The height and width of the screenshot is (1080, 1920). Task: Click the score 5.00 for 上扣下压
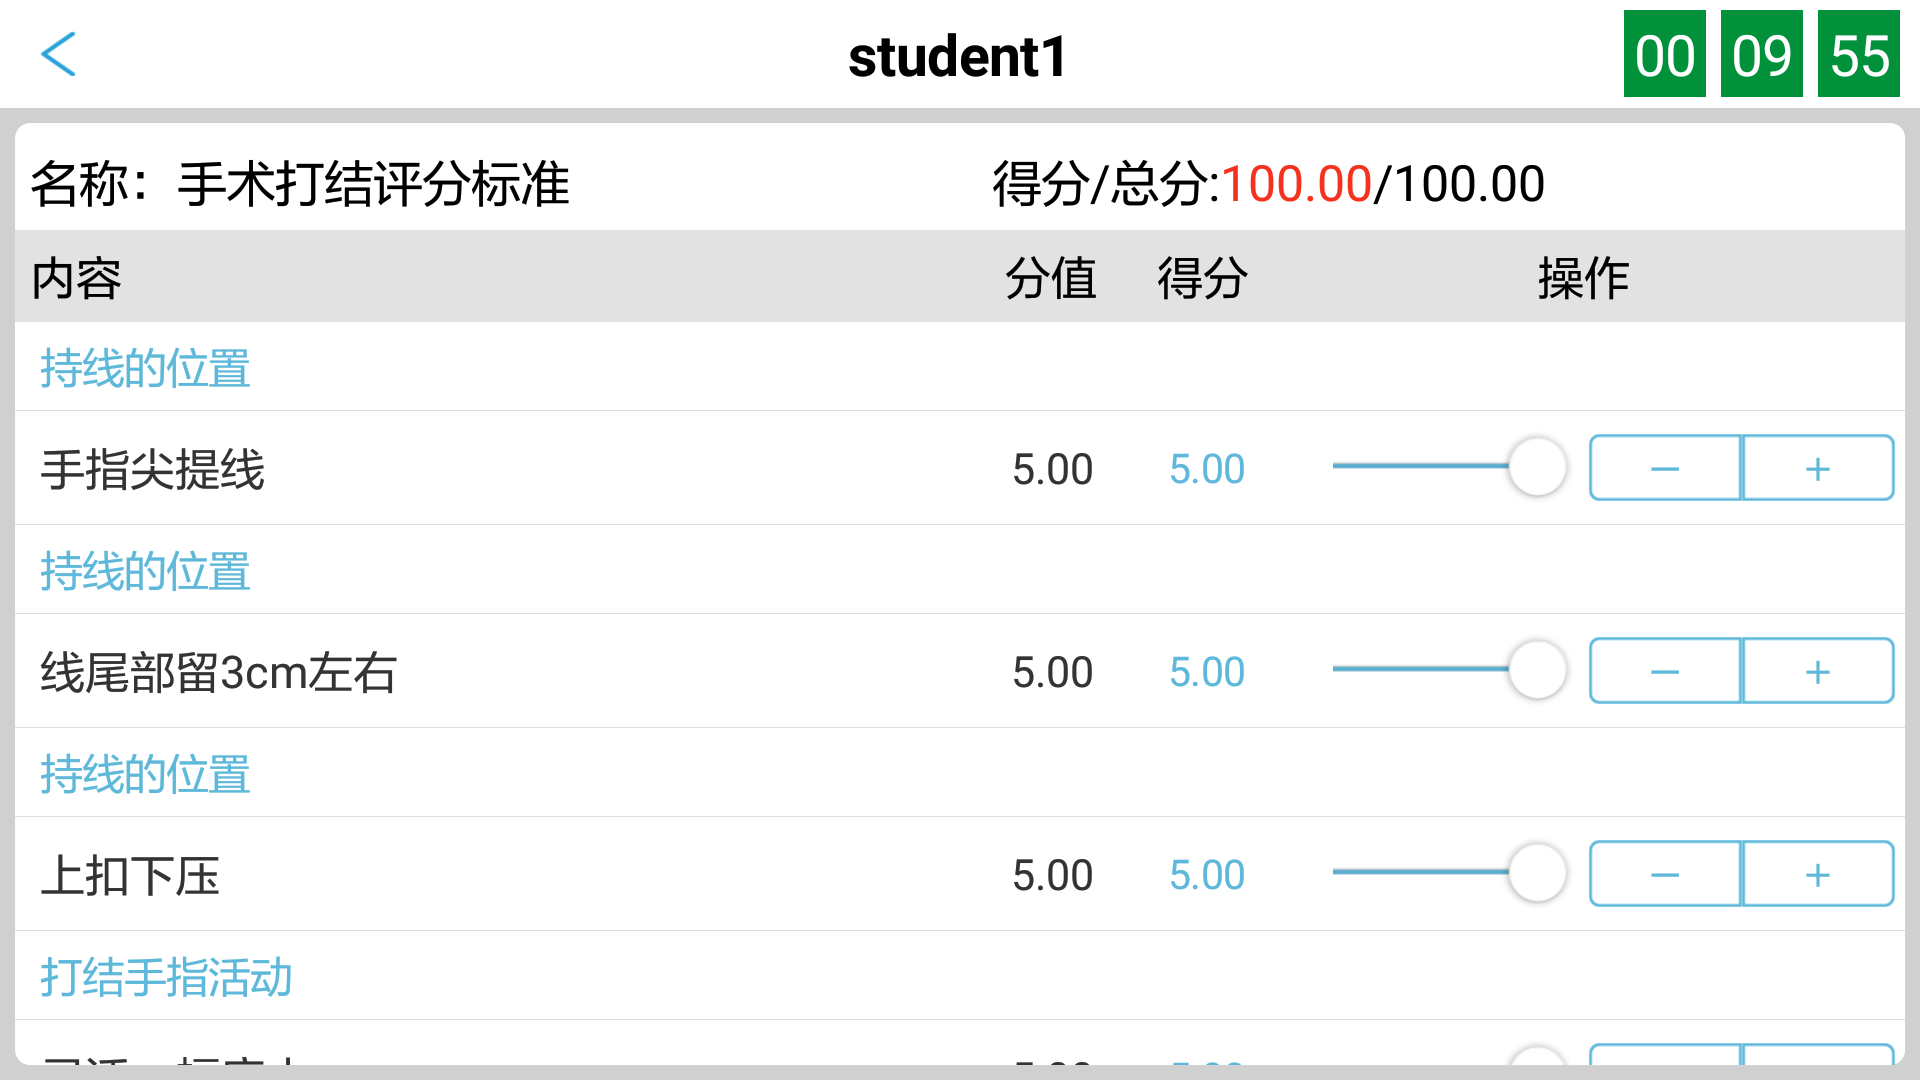pyautogui.click(x=1206, y=873)
